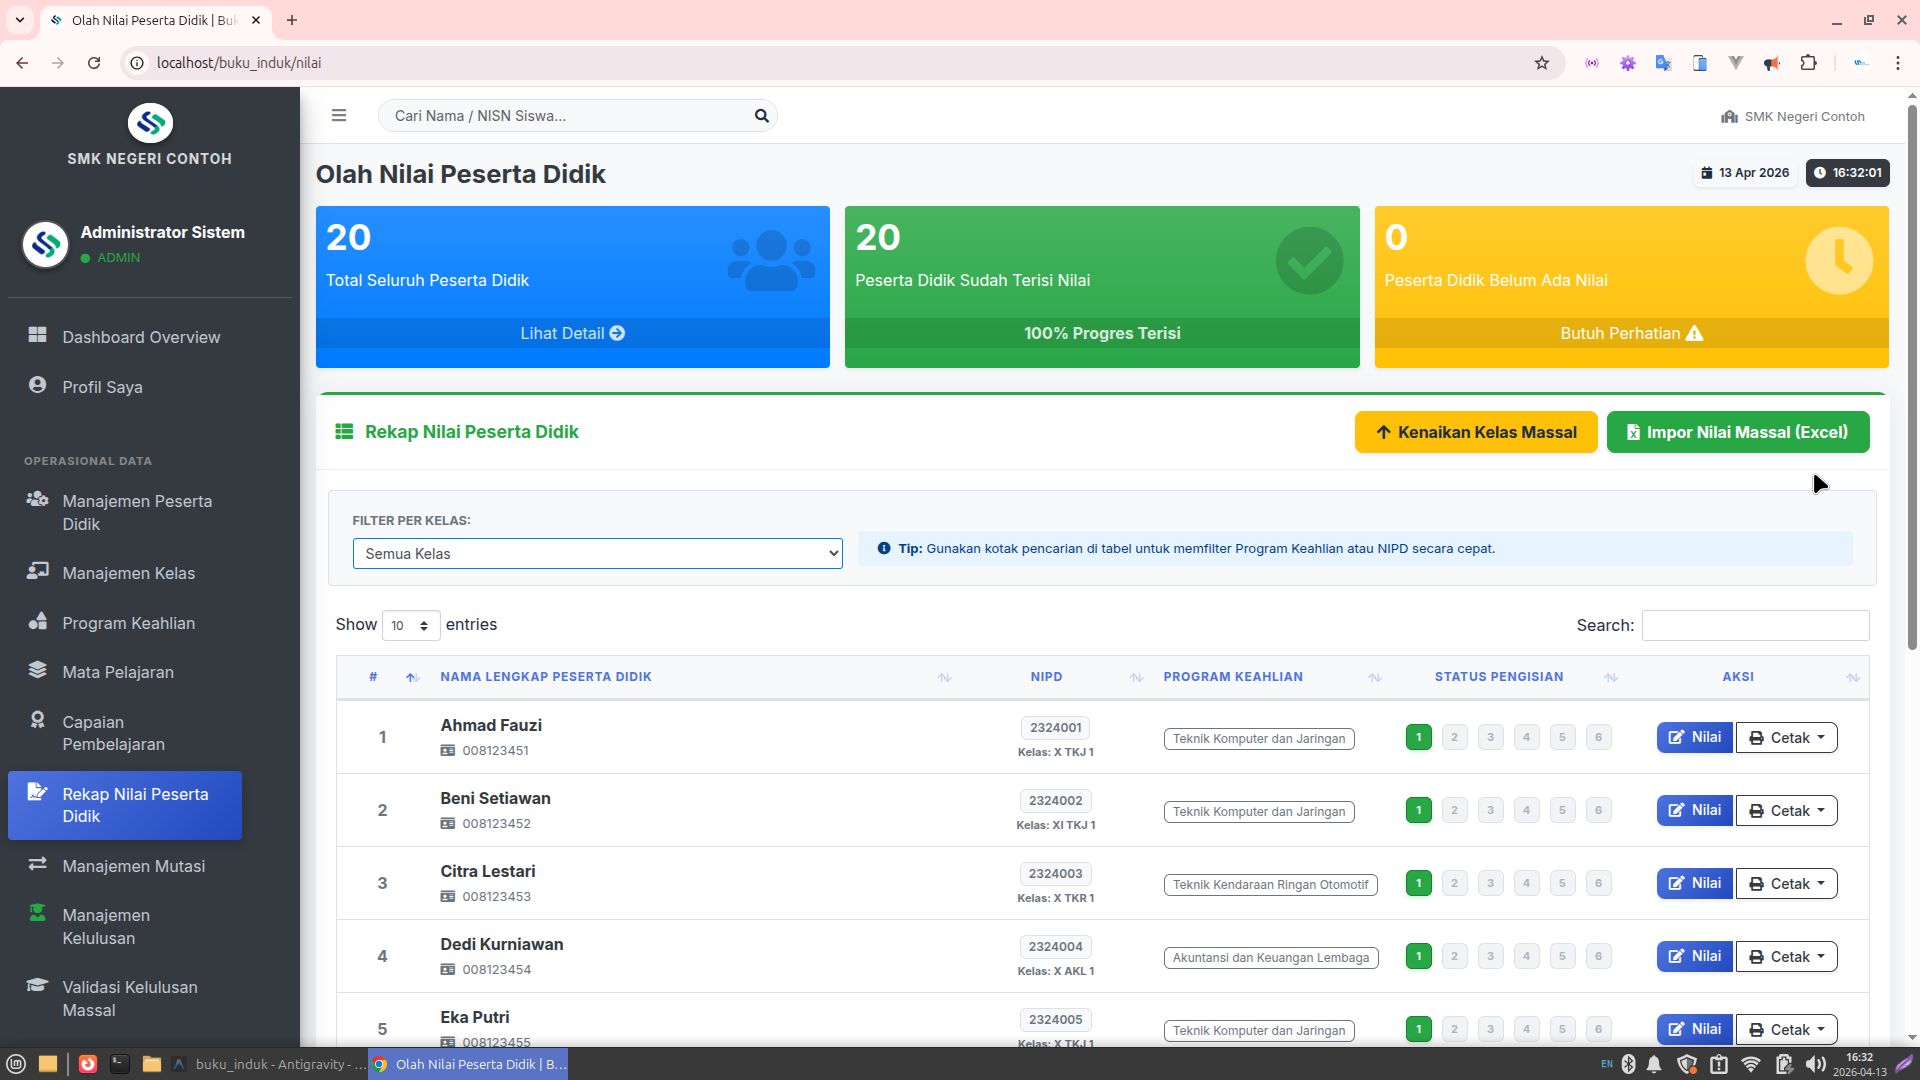This screenshot has height=1080, width=1920.
Task: Click the bookmark star icon in address bar
Action: (1541, 63)
